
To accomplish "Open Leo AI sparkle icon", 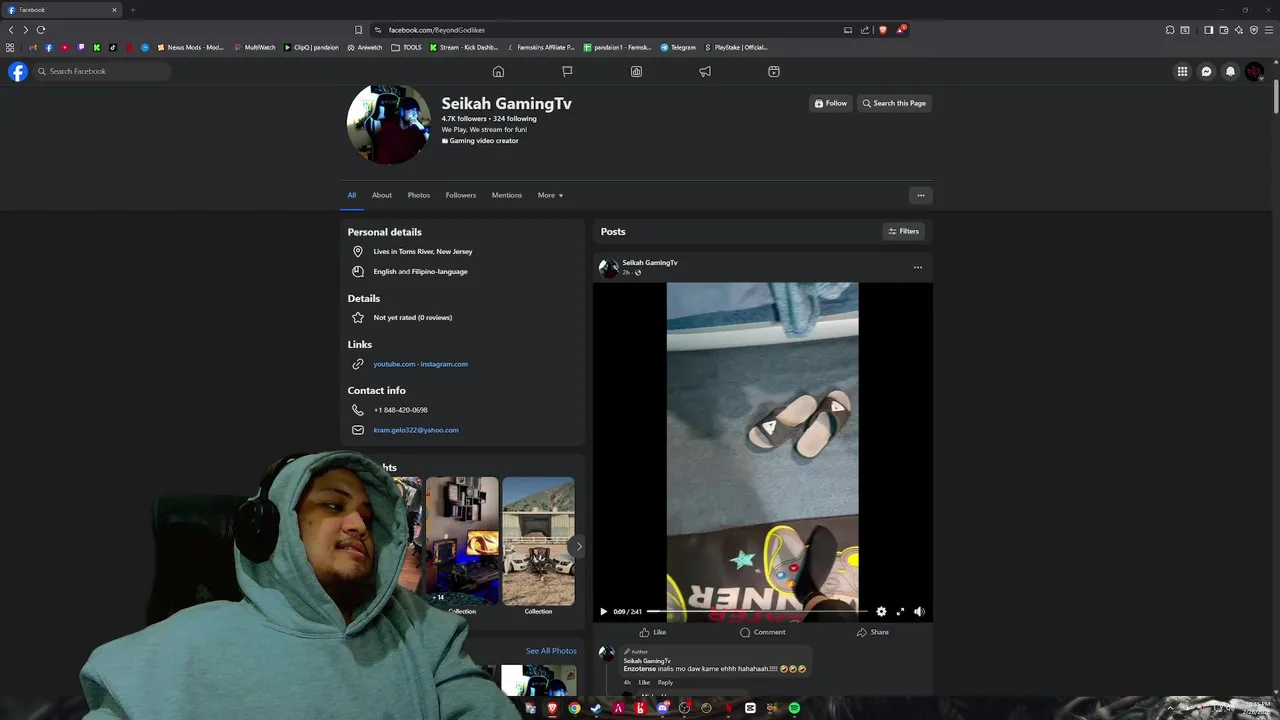I will click(x=1239, y=30).
